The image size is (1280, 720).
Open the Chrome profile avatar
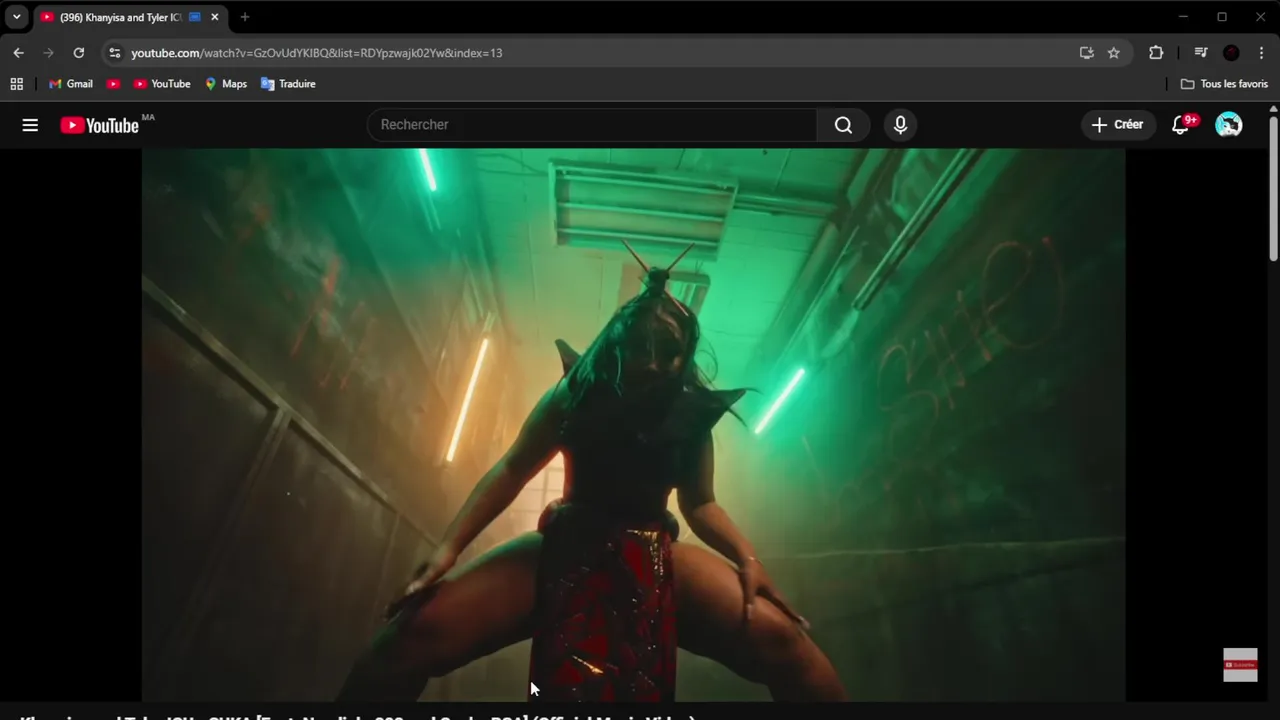pos(1231,53)
